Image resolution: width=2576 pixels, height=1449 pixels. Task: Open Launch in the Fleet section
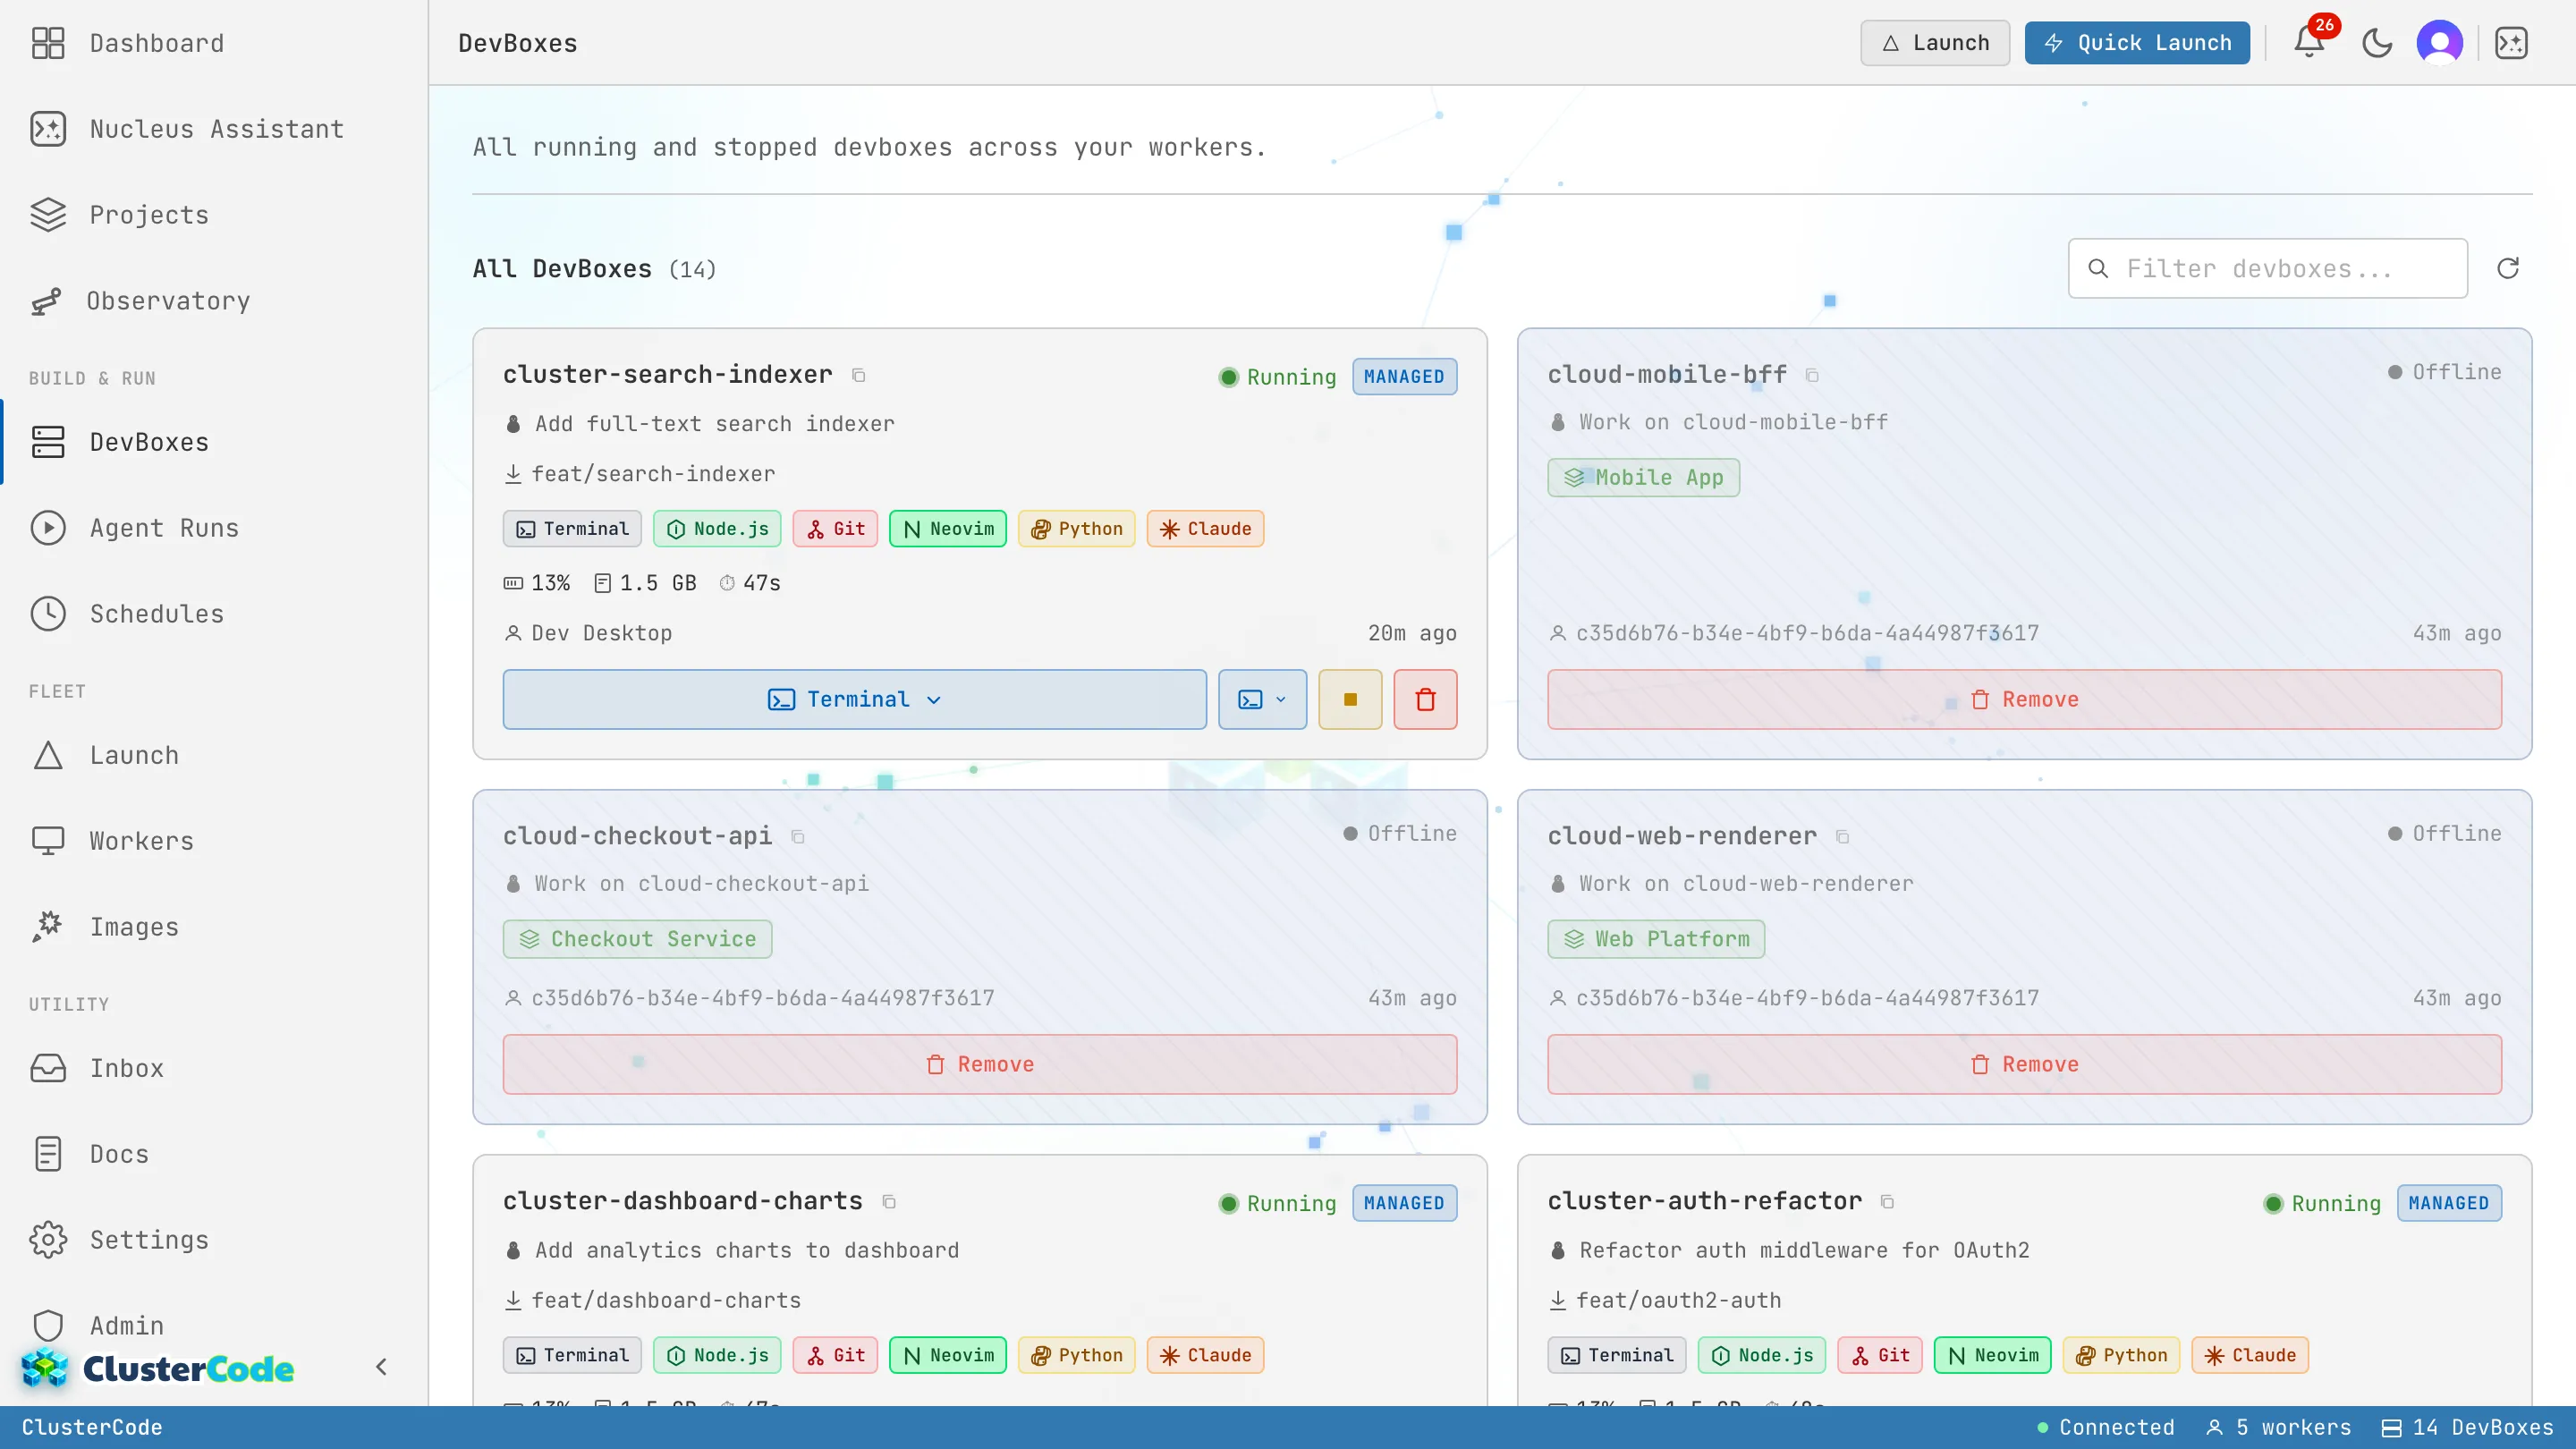click(x=214, y=755)
